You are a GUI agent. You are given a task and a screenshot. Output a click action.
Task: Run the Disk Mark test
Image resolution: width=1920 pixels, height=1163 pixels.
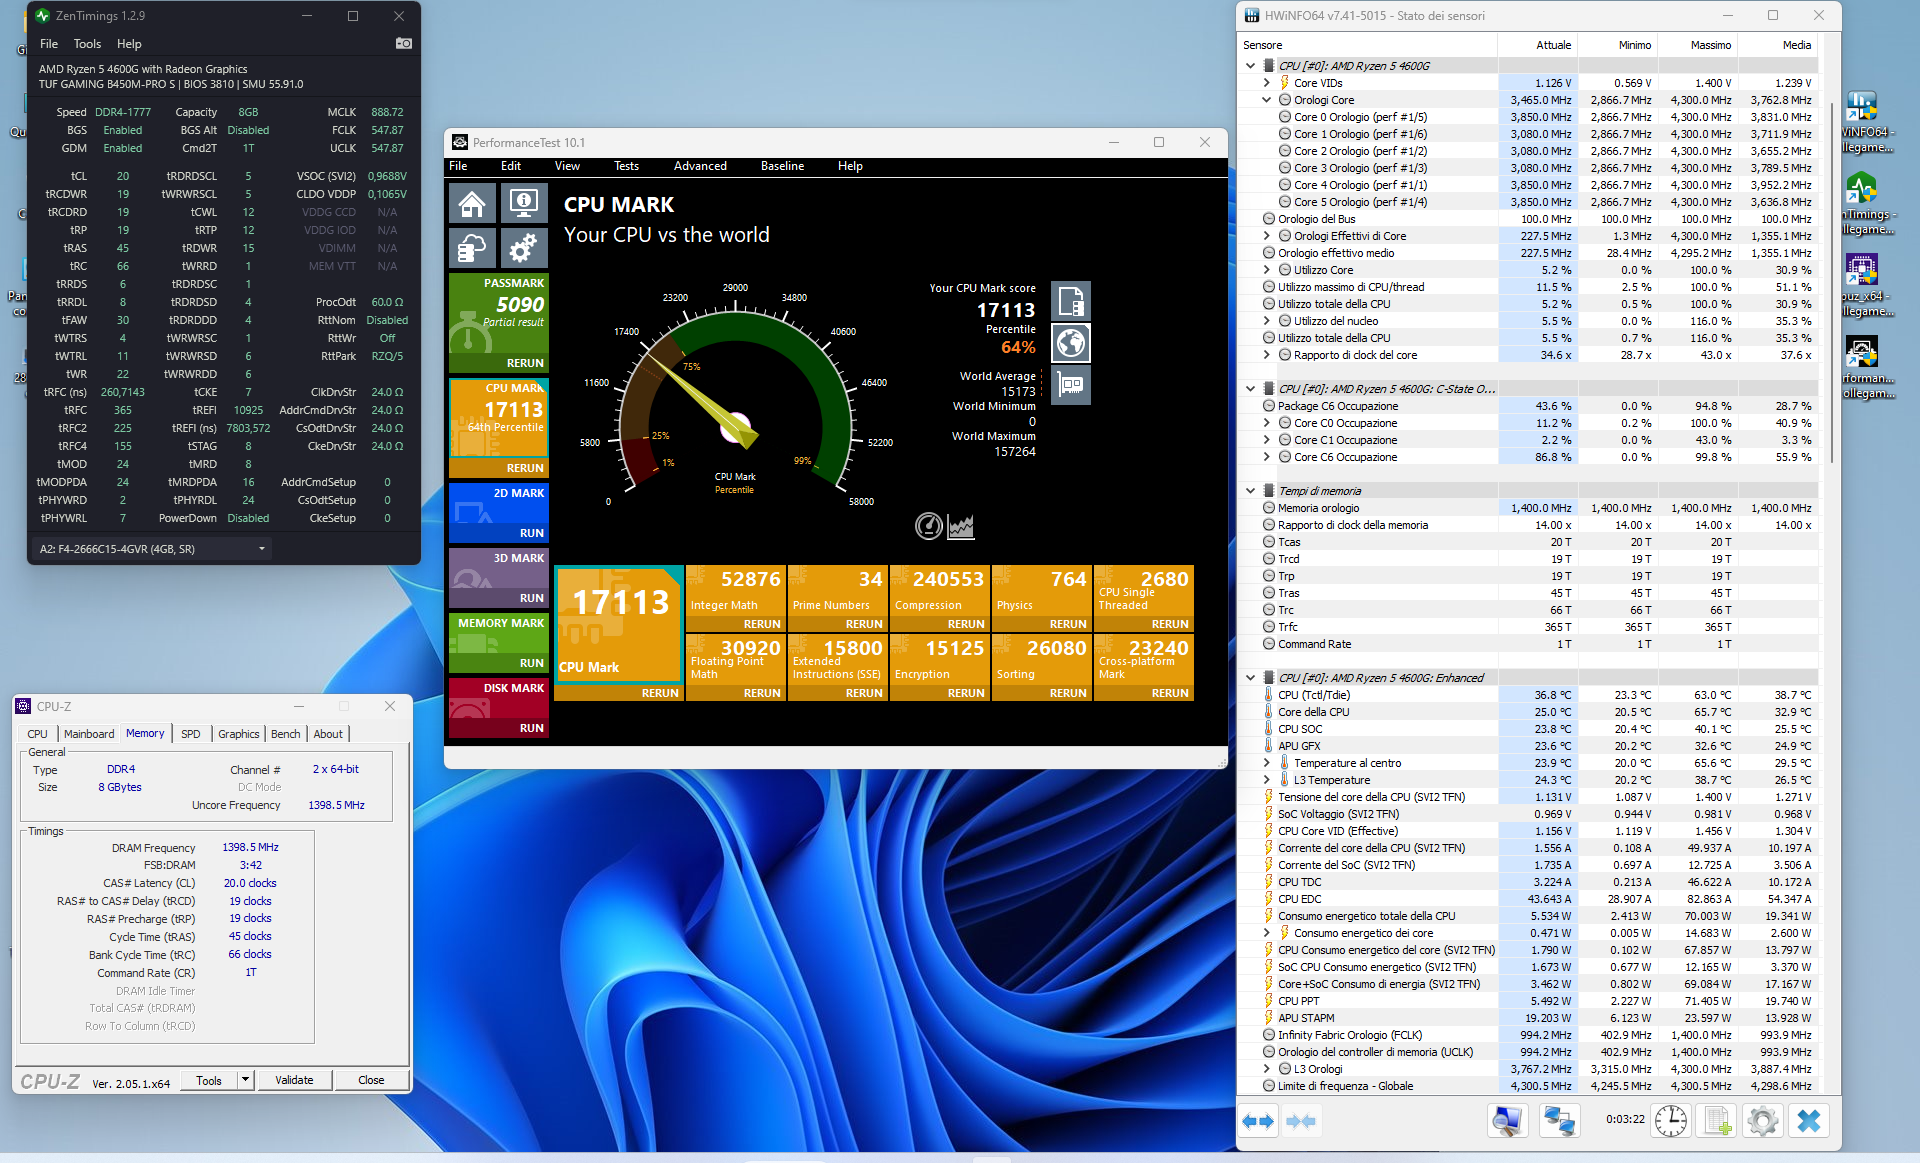[x=531, y=728]
